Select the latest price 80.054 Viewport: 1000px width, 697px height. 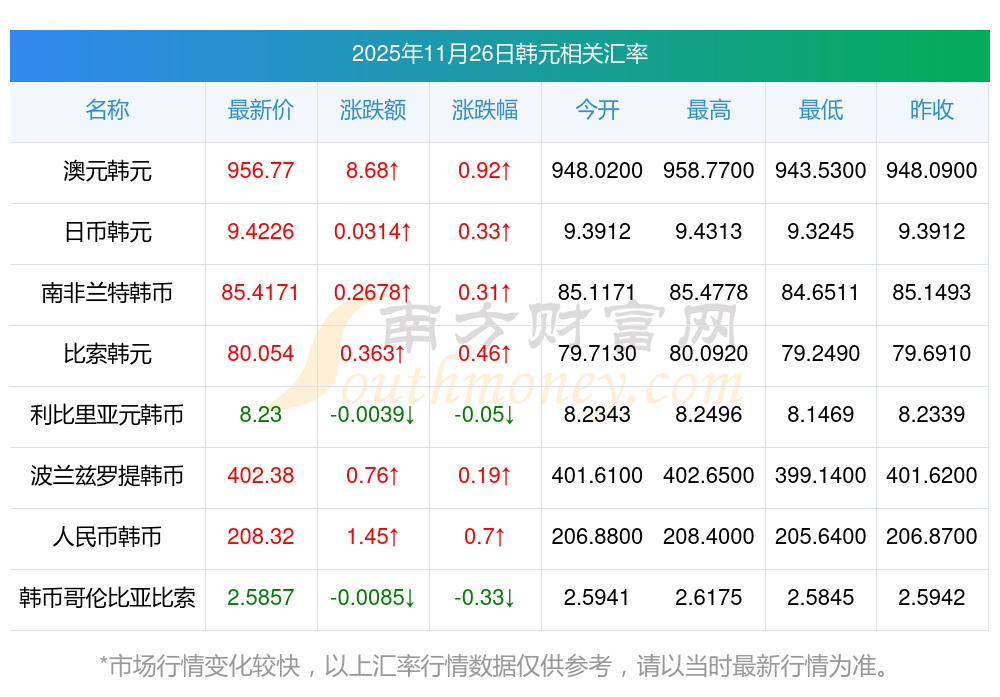260,353
